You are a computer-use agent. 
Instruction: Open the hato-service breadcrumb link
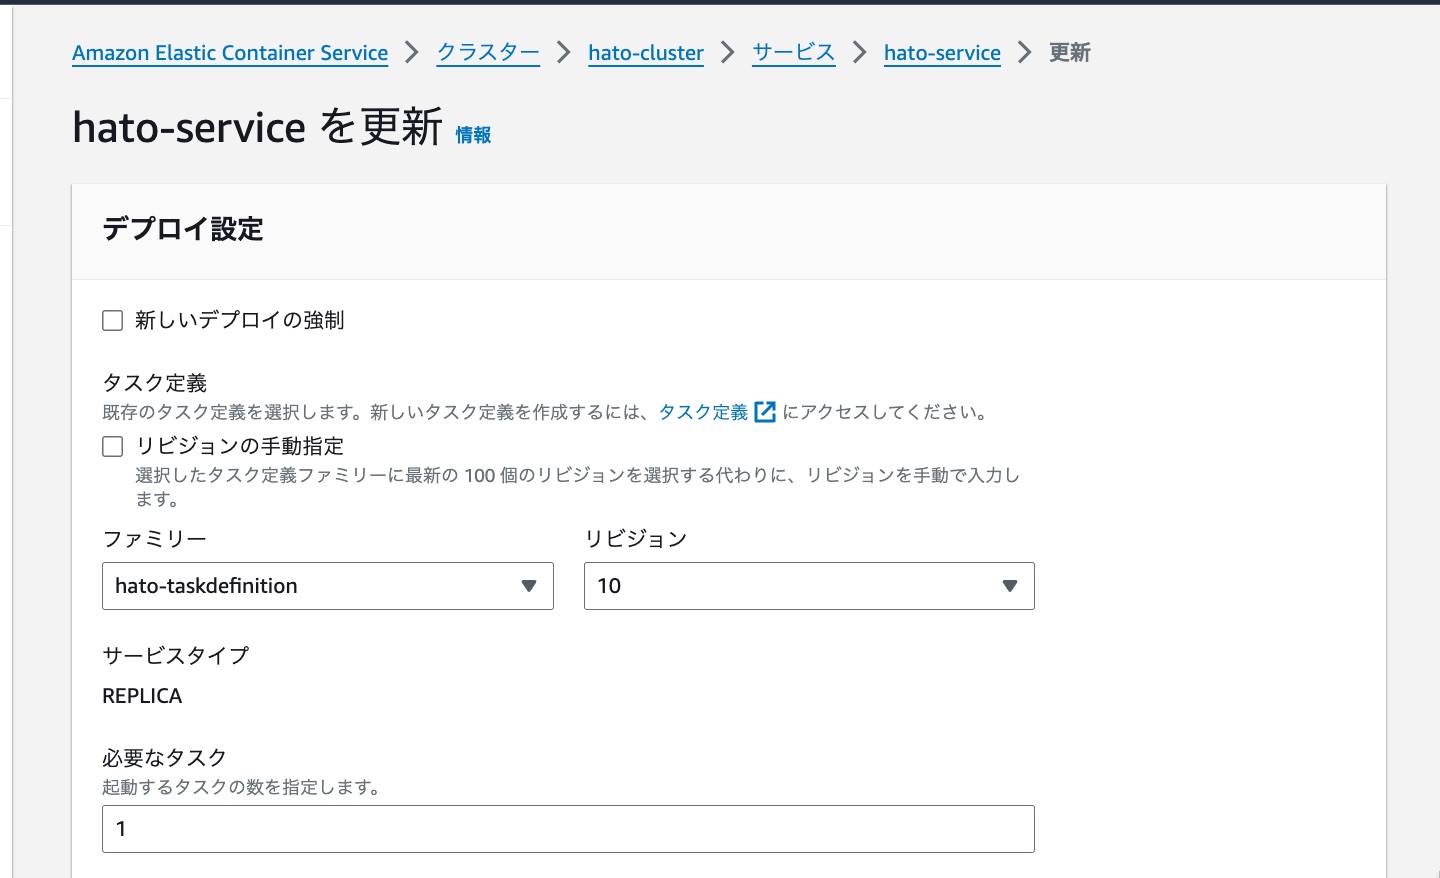[x=941, y=53]
